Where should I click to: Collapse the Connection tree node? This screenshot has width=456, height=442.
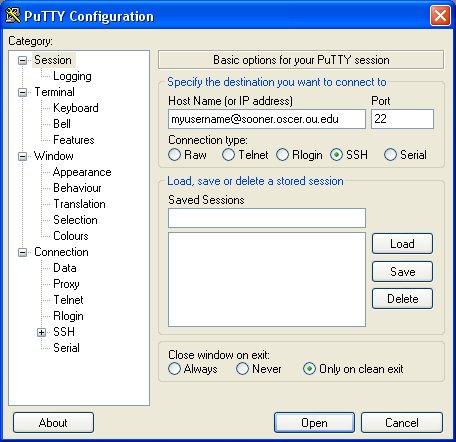click(x=22, y=252)
